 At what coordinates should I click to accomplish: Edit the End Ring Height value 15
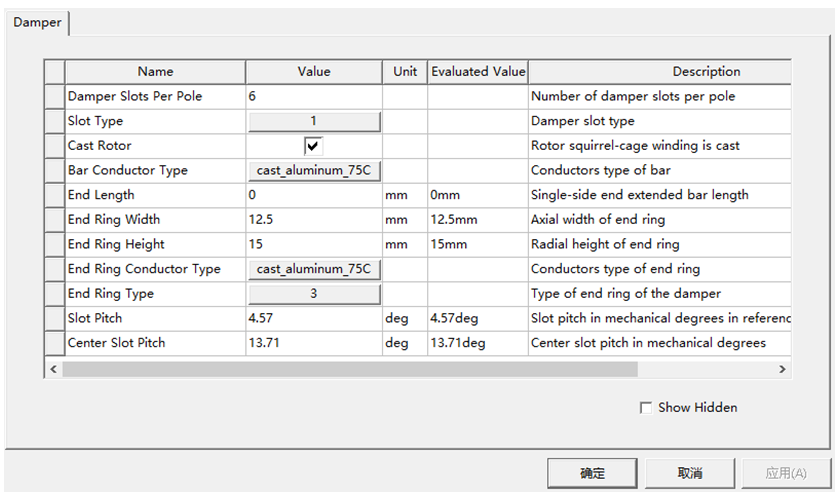[314, 244]
